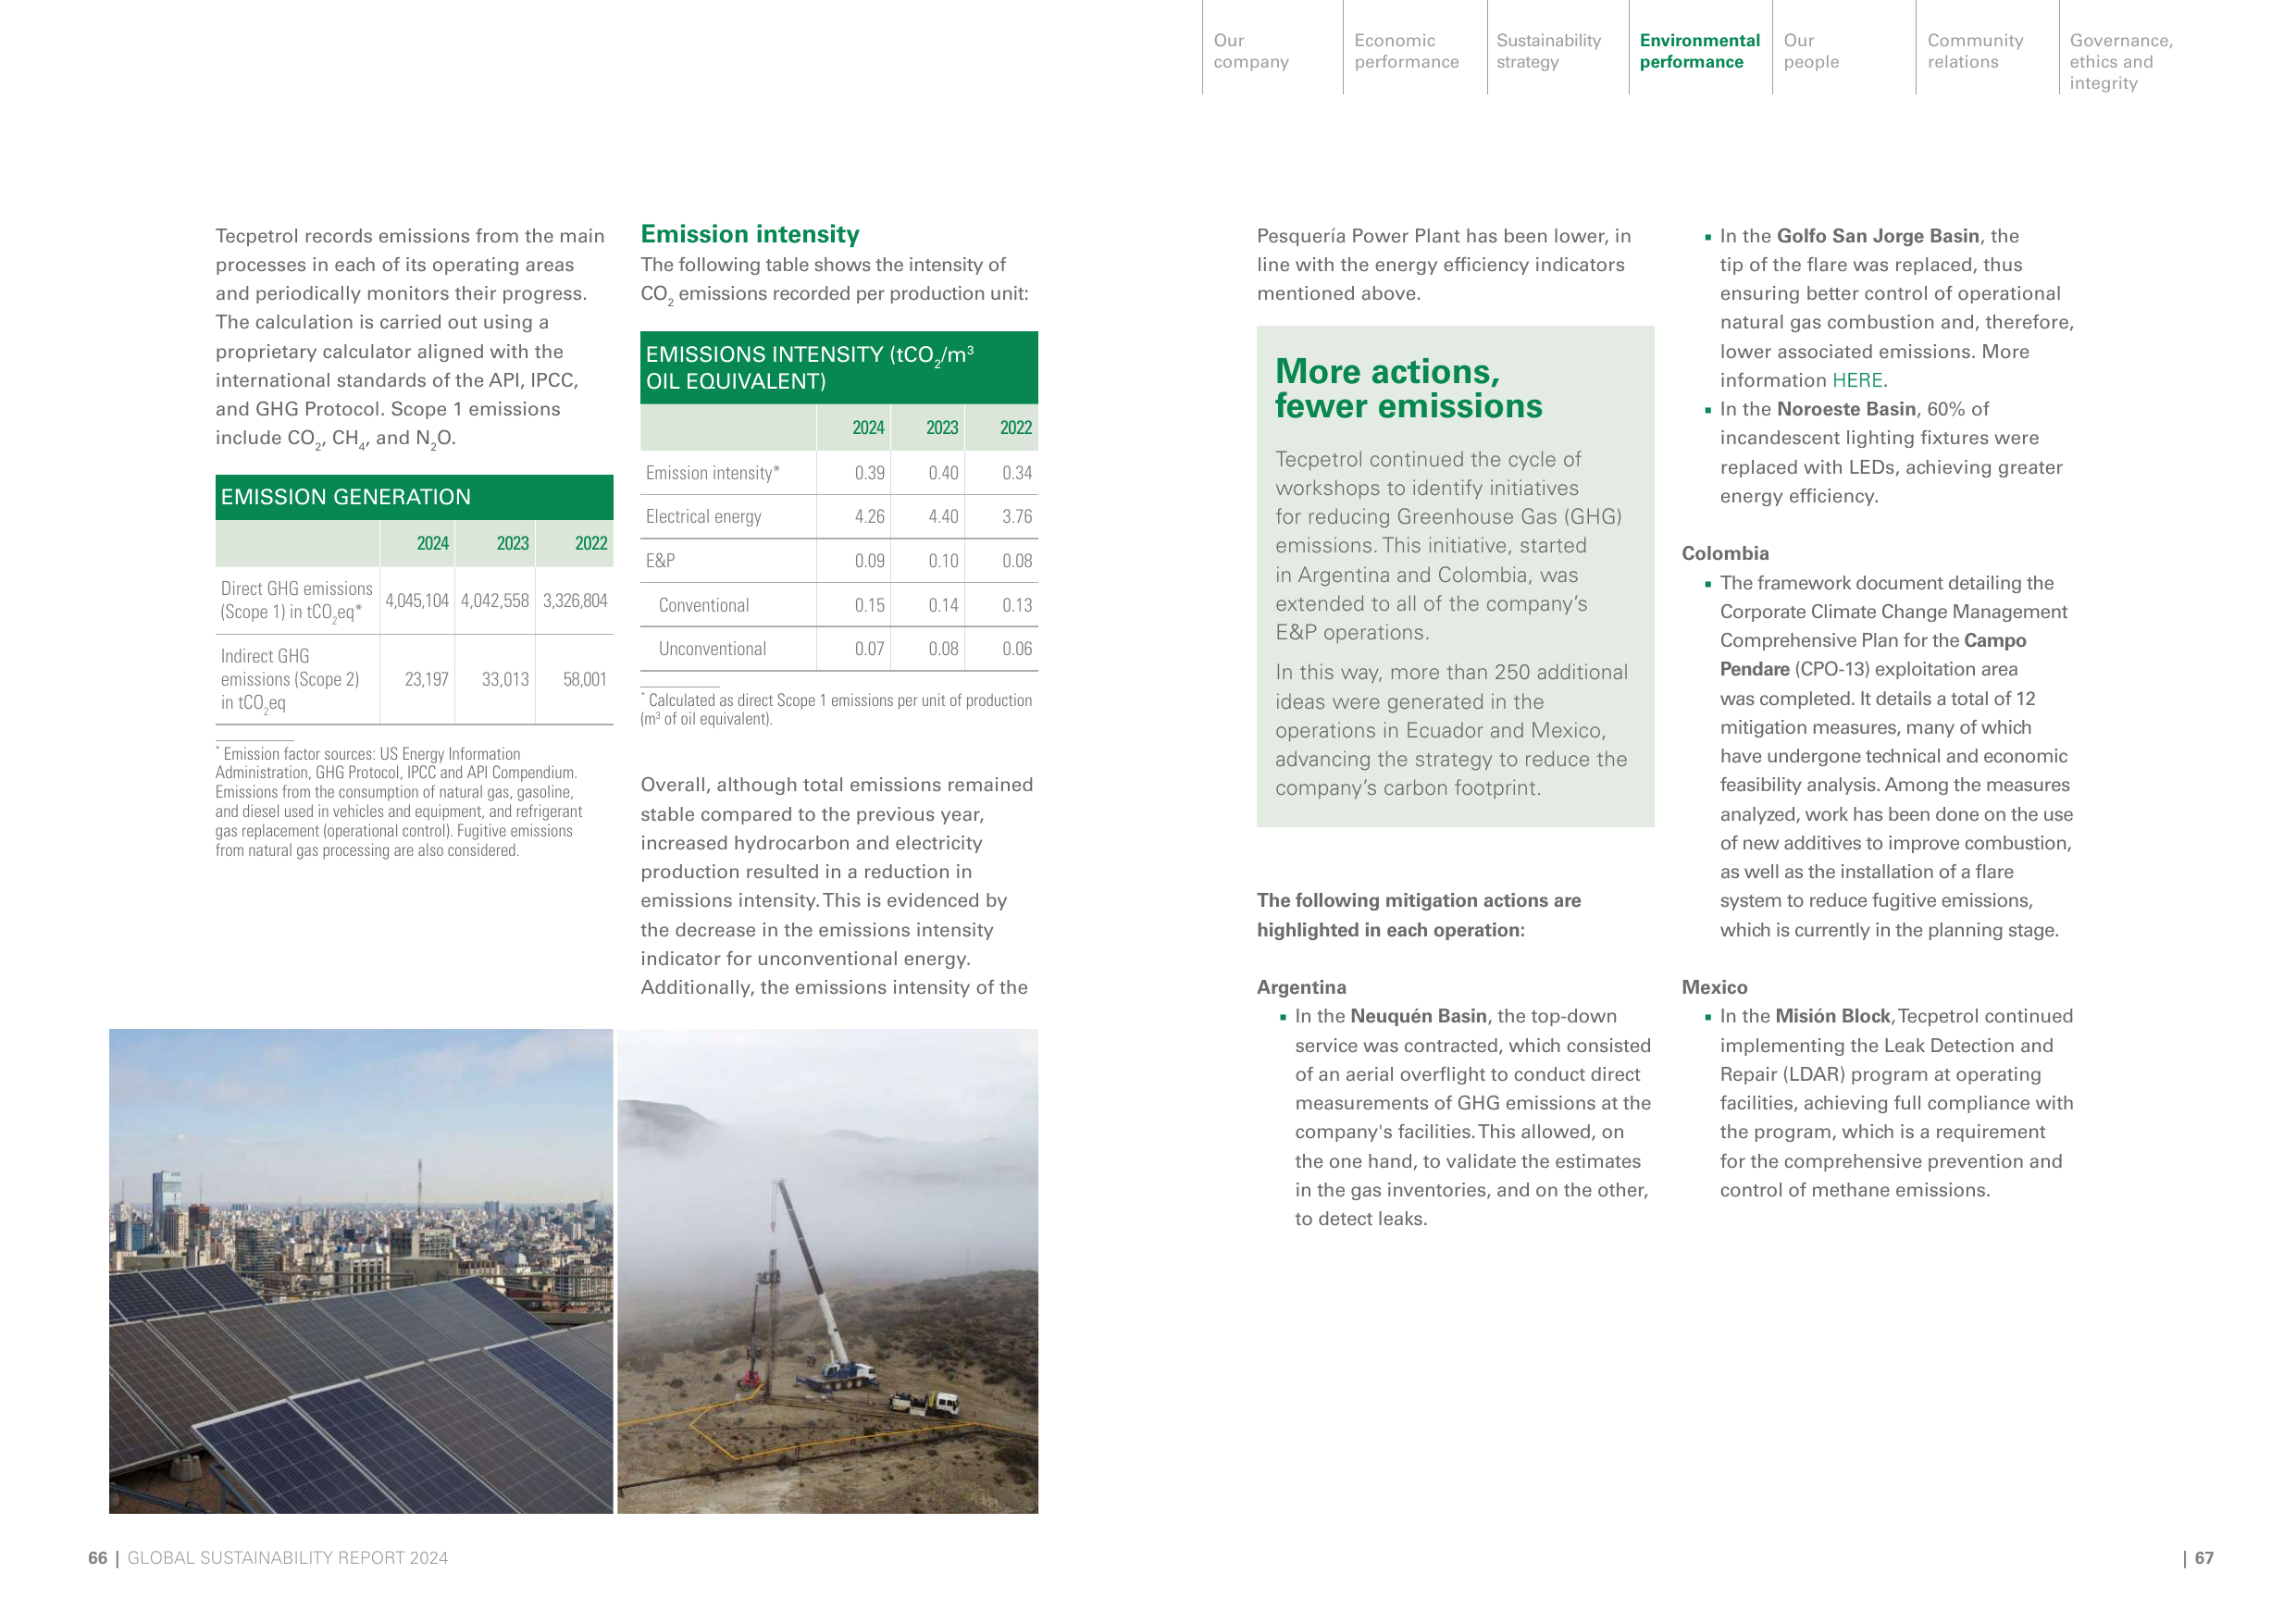Click the Emission intensity heading
Viewport: 2296px width, 1623px height.
tap(750, 234)
